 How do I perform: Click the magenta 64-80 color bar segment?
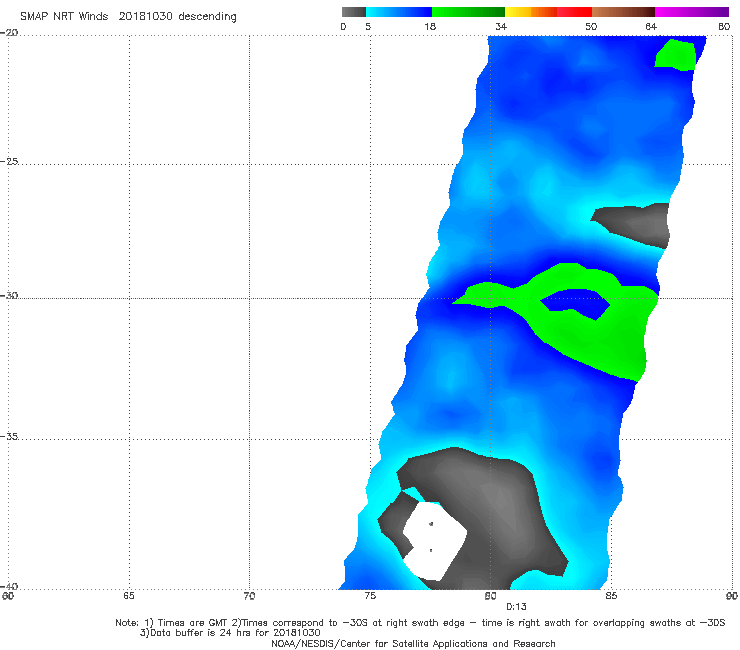coord(692,12)
